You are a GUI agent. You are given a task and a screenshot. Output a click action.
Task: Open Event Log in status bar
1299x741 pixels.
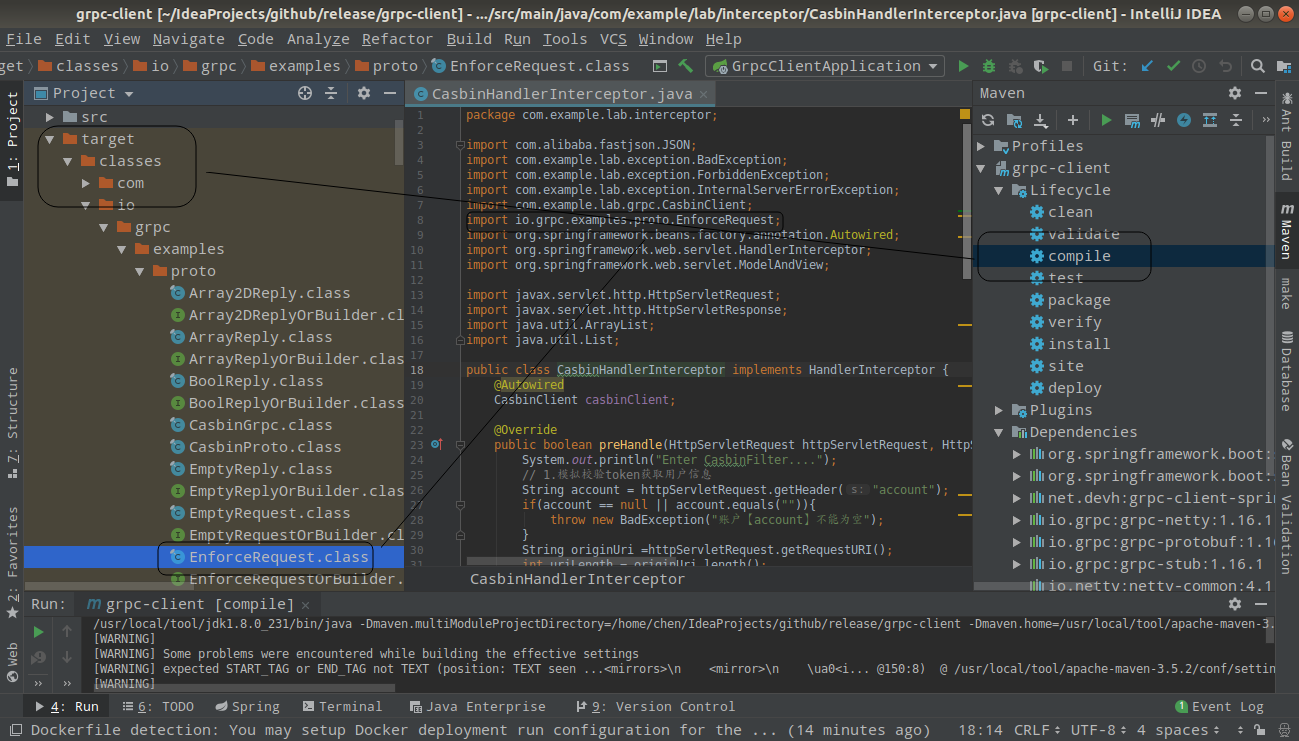coord(1219,706)
